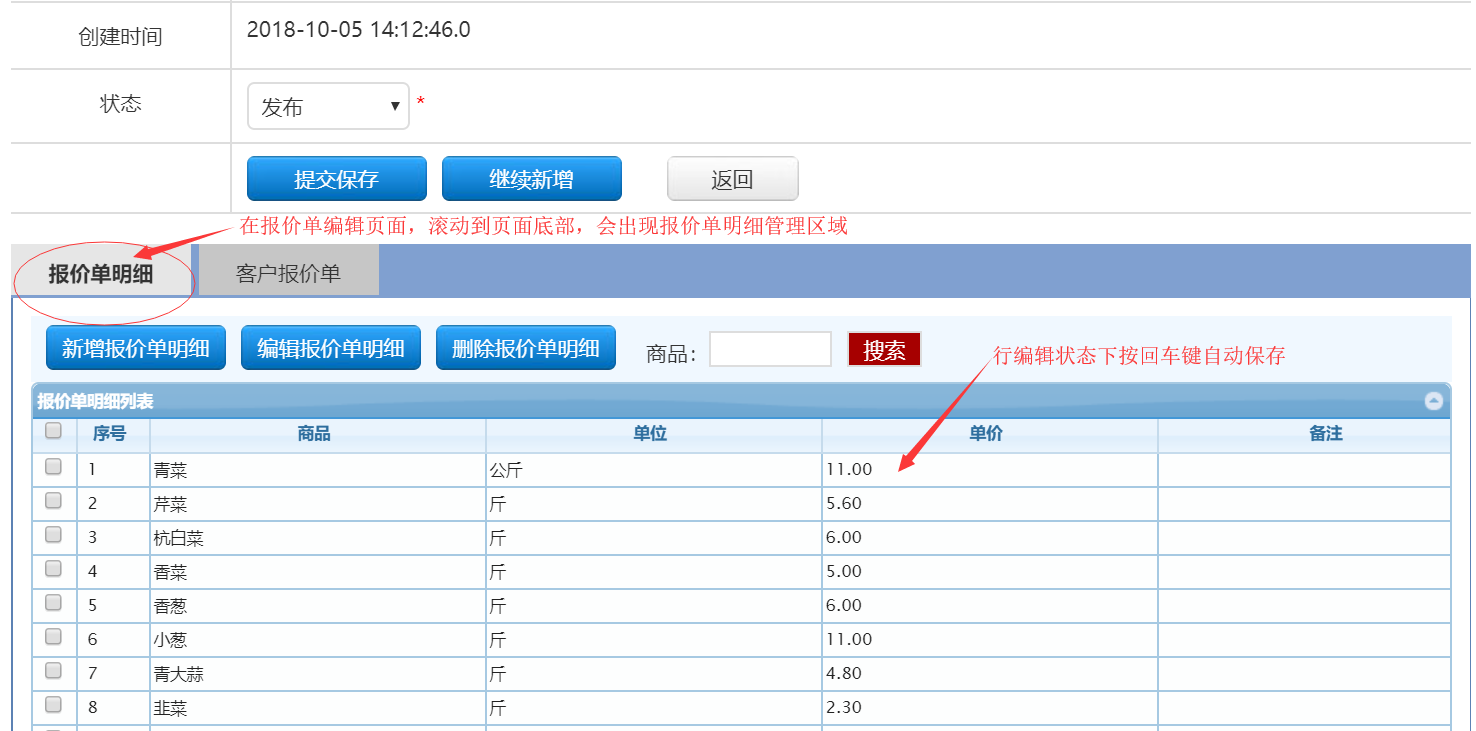Click 新增报价单明细 button
The image size is (1476, 731).
(135, 348)
